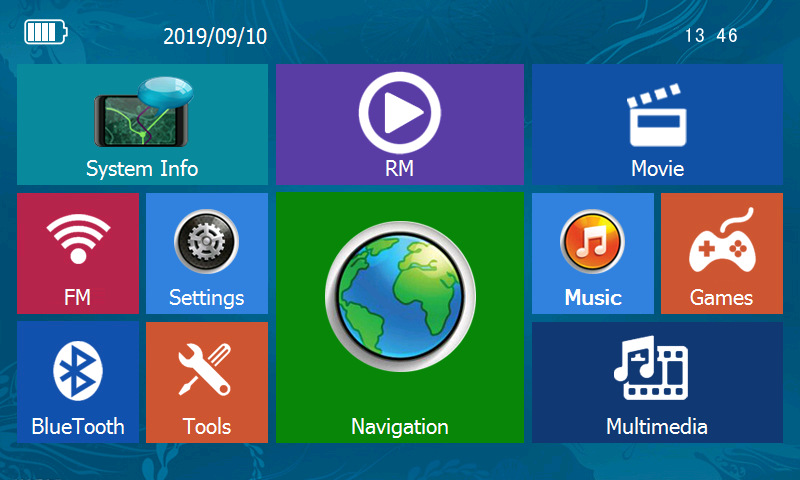This screenshot has width=800, height=480.
Task: Select the System Info text label
Action: 142,169
